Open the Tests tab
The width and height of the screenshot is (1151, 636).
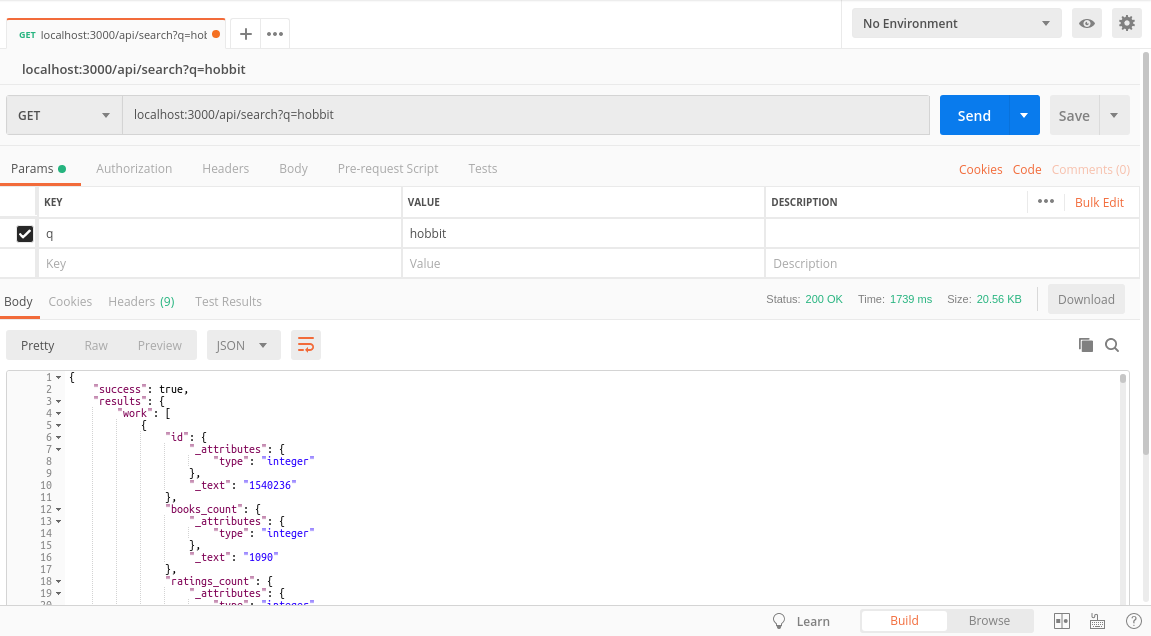pyautogui.click(x=482, y=168)
